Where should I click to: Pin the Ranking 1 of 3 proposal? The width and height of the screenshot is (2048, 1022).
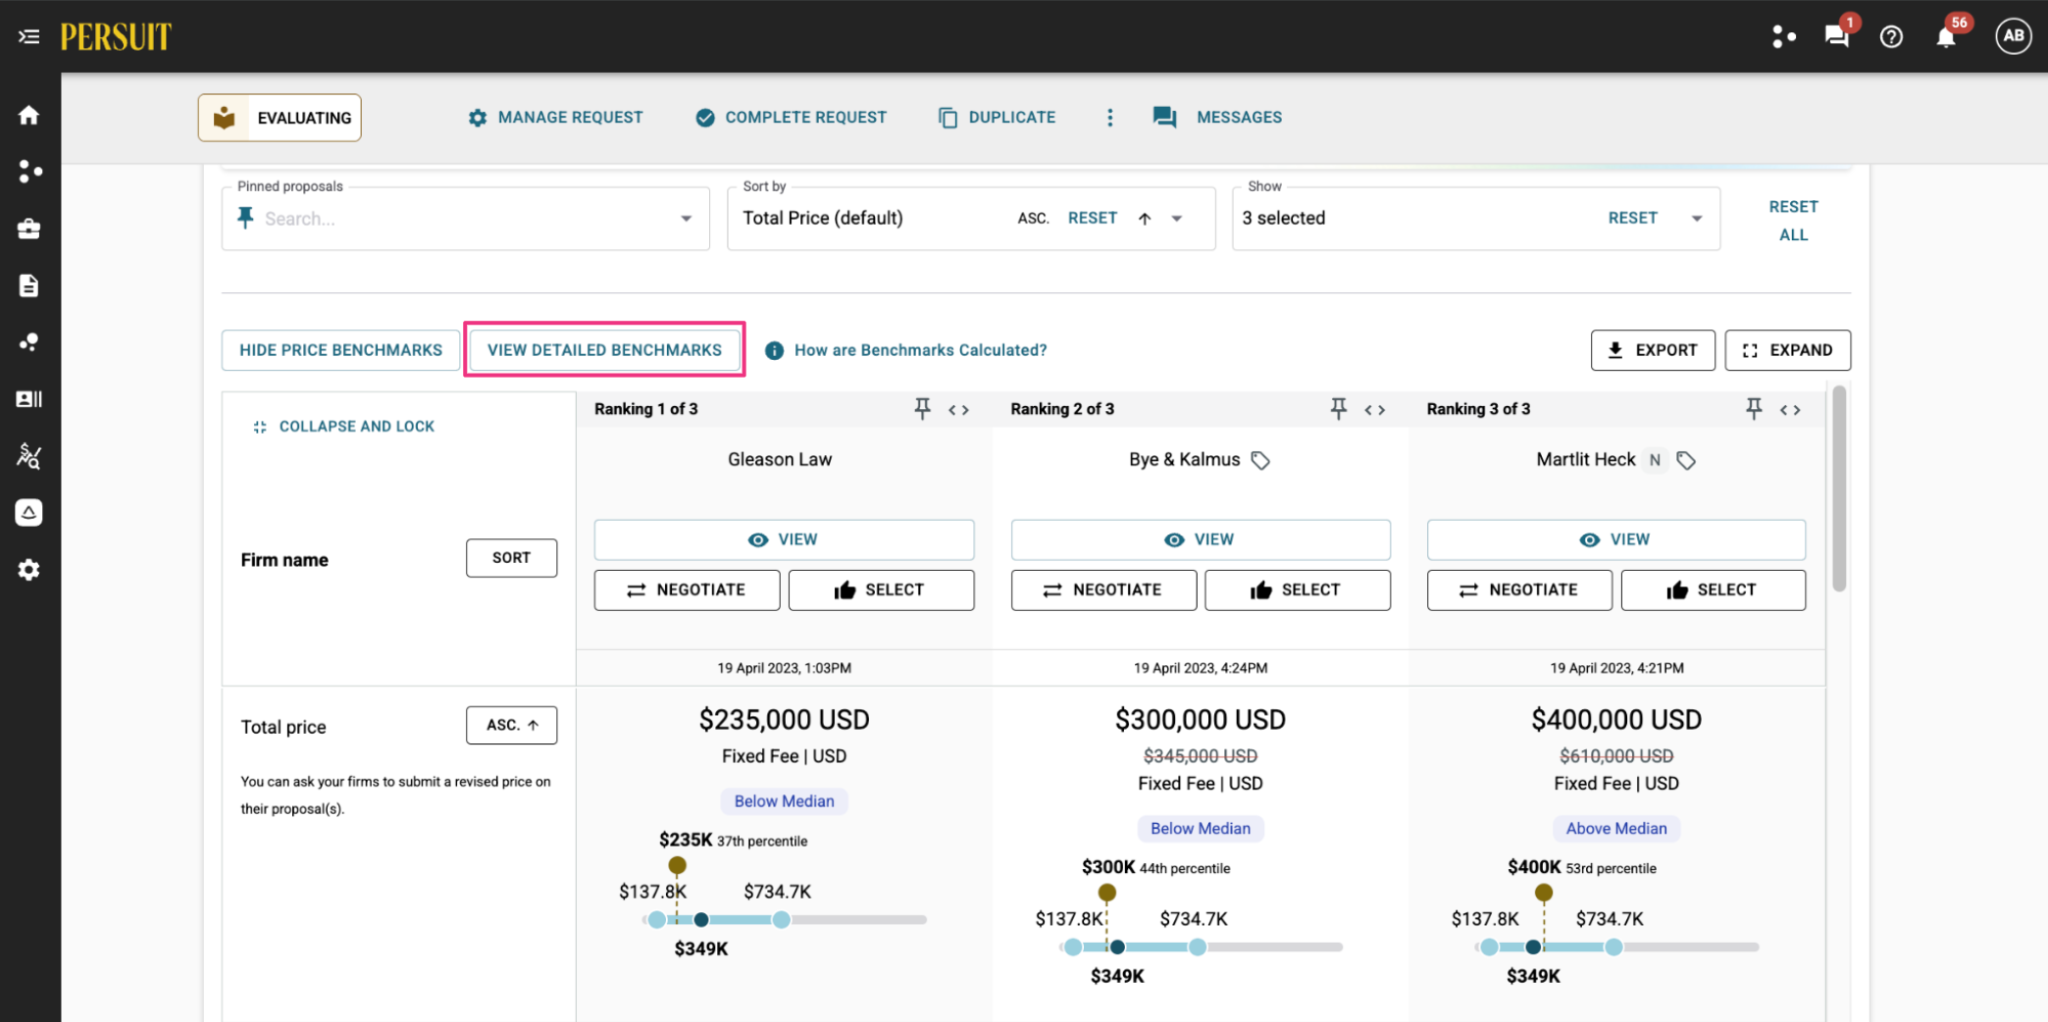pos(922,409)
